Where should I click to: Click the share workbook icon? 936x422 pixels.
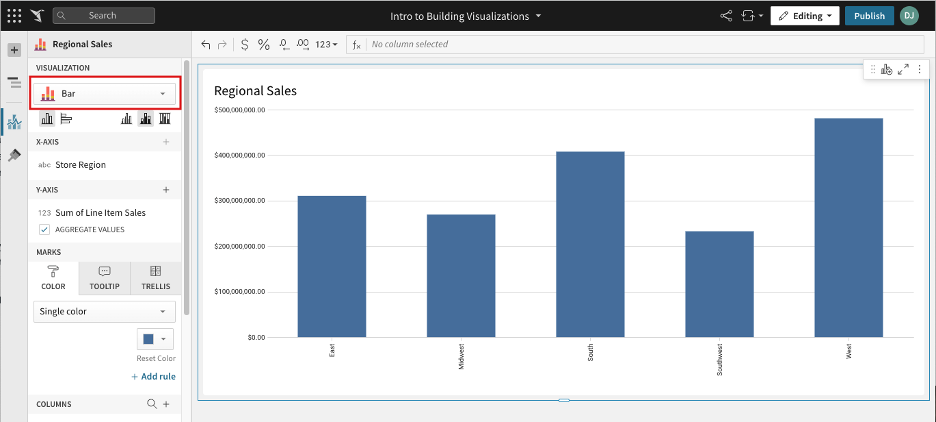[726, 16]
